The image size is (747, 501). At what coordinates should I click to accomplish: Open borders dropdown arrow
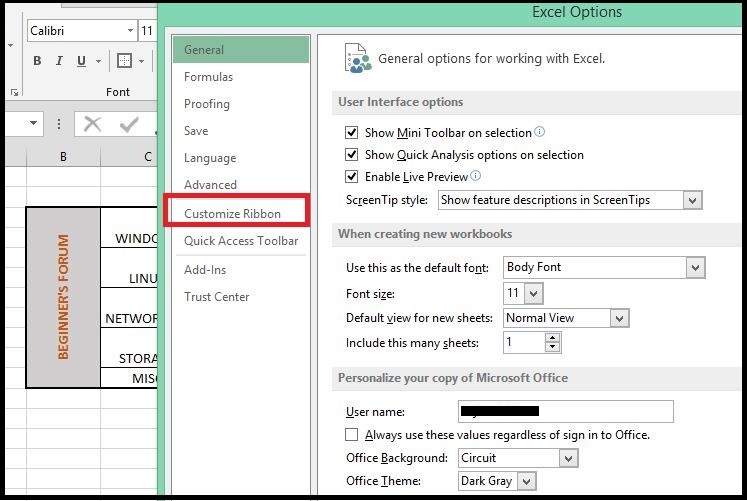pos(141,61)
